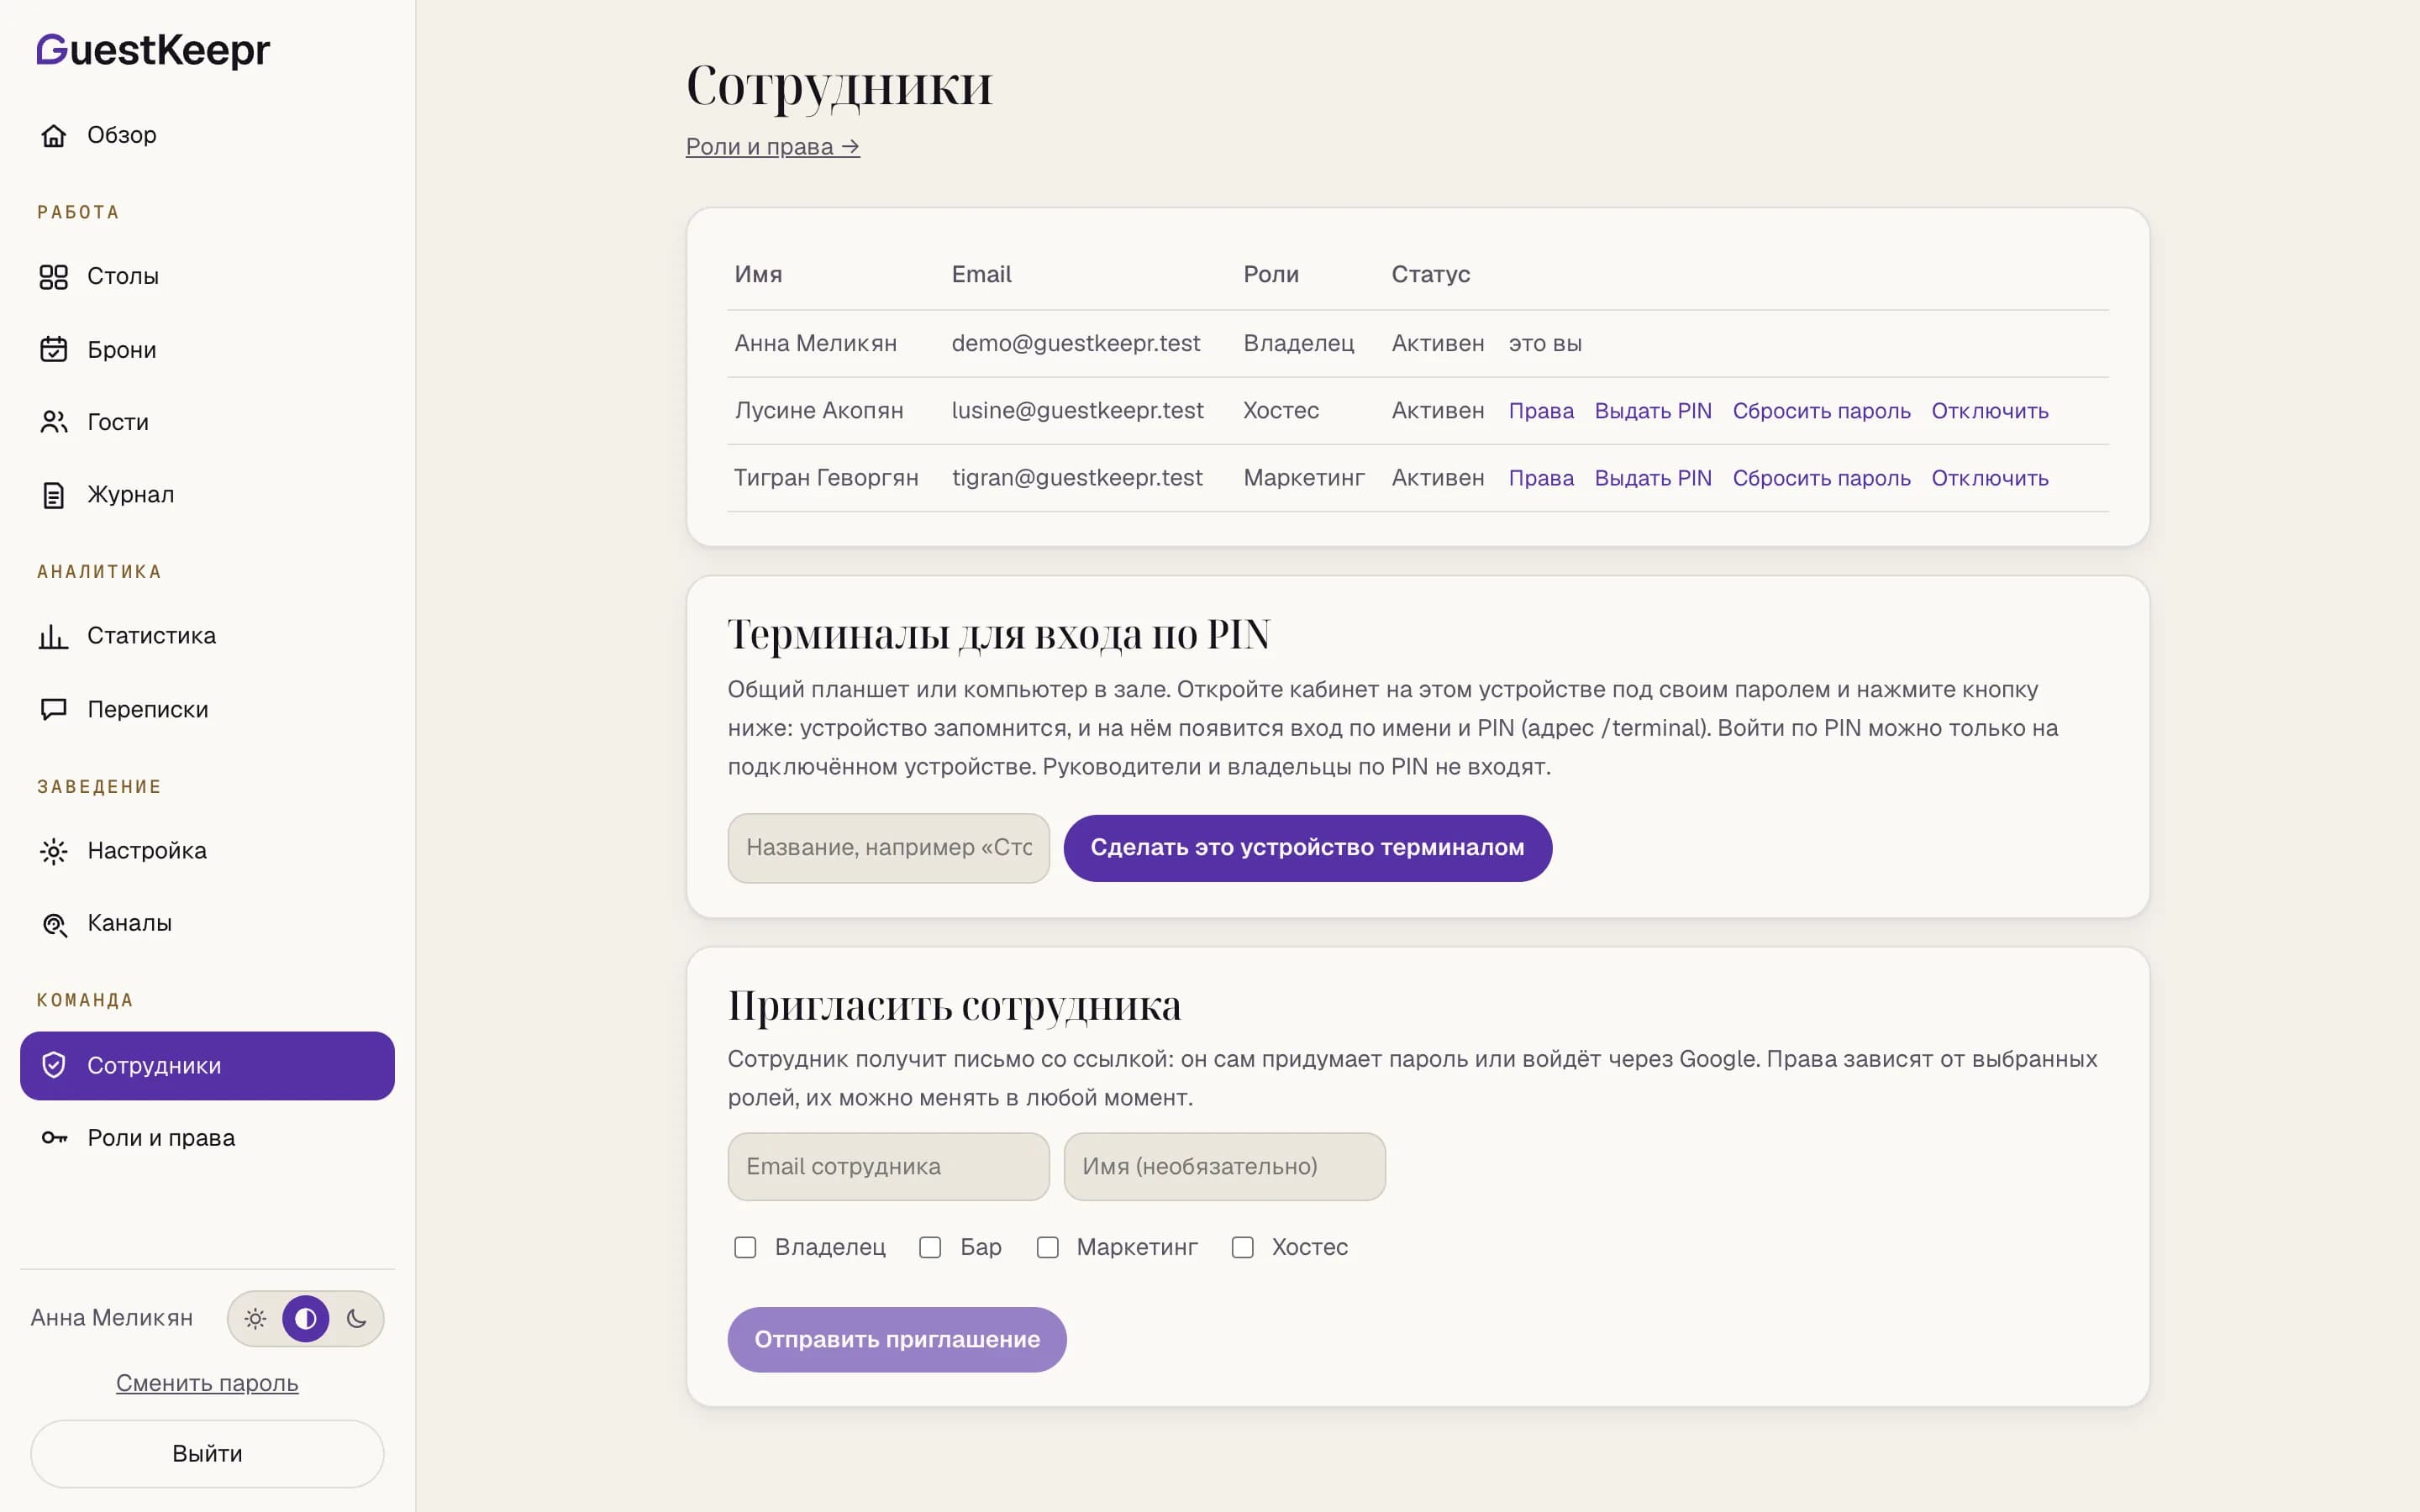Screen dimensions: 2420x1512
Task: Click the signal icon beside Каналы
Action: [54, 924]
